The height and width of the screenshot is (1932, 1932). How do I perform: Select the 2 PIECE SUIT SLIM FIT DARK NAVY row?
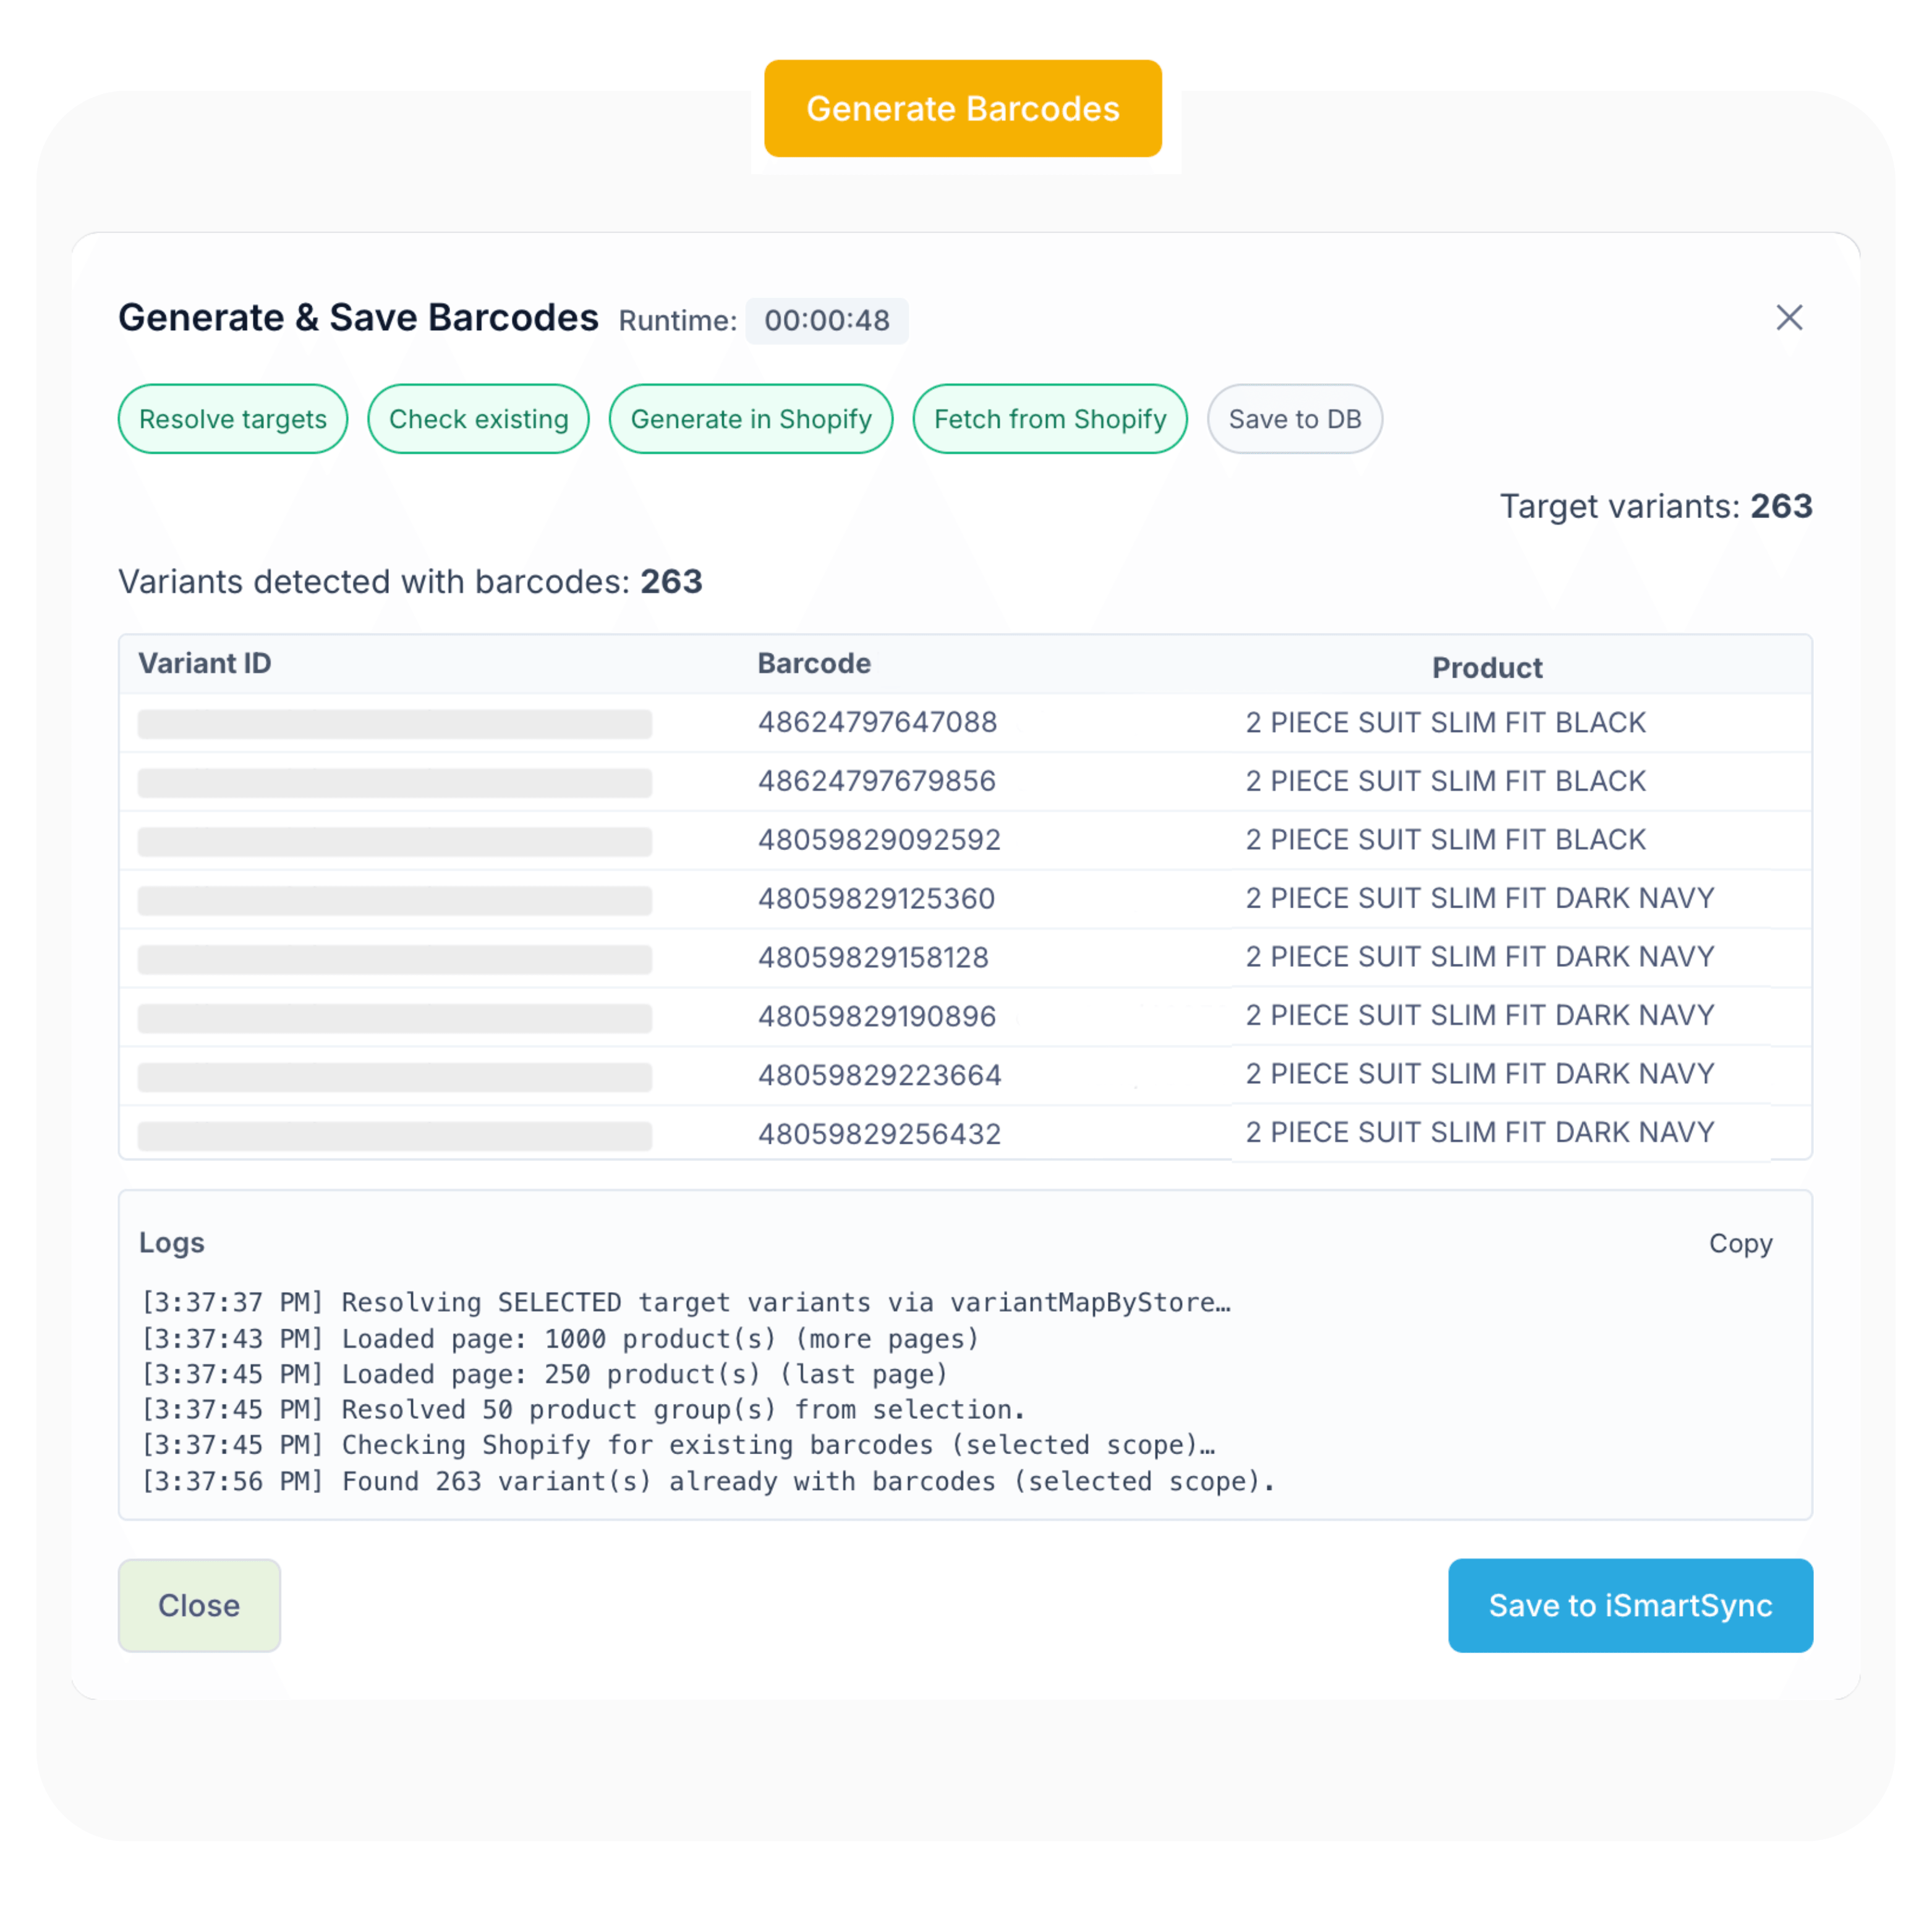tap(1479, 897)
